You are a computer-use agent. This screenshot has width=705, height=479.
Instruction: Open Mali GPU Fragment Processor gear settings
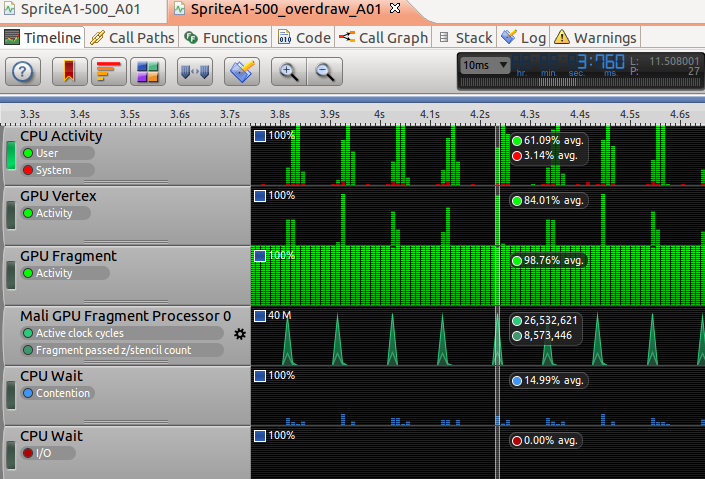[240, 333]
